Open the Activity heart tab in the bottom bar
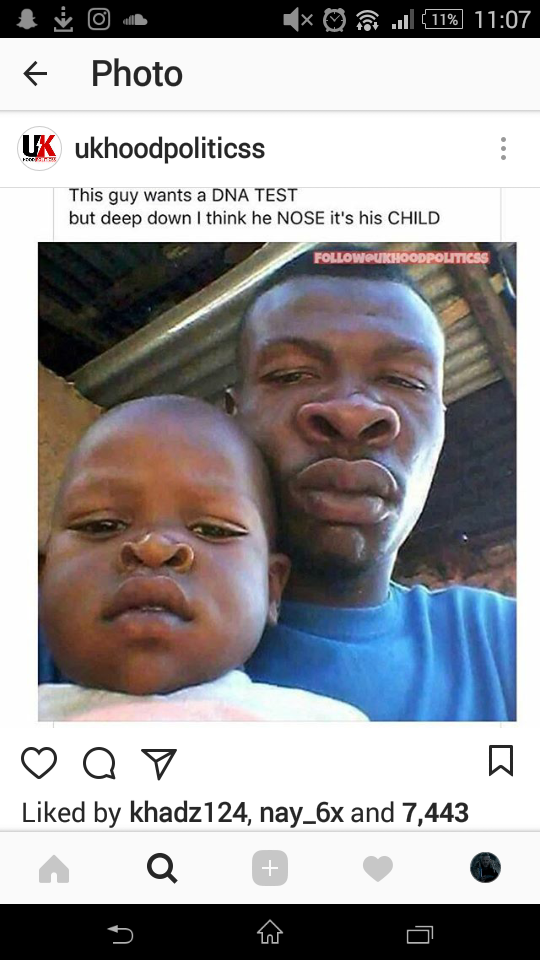This screenshot has width=540, height=960. pyautogui.click(x=378, y=869)
